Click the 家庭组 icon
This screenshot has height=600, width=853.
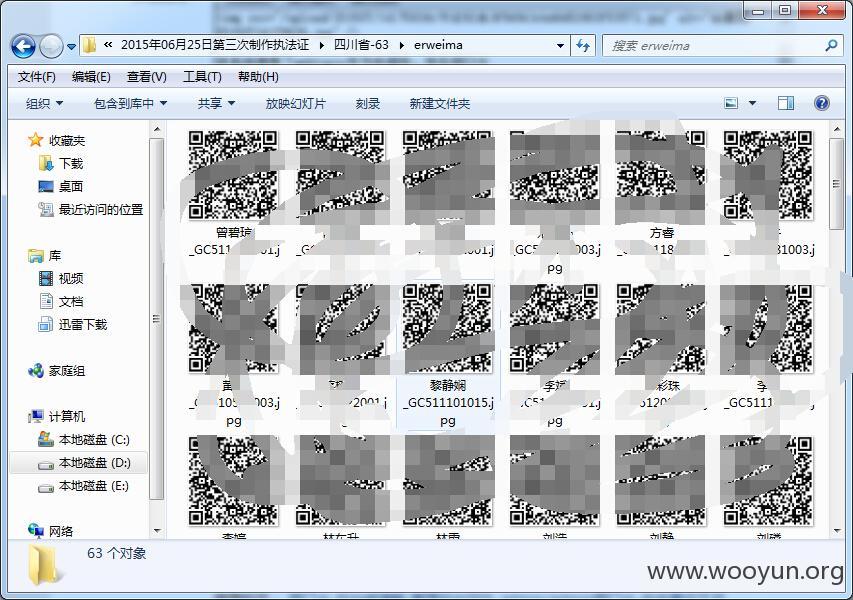click(x=36, y=370)
